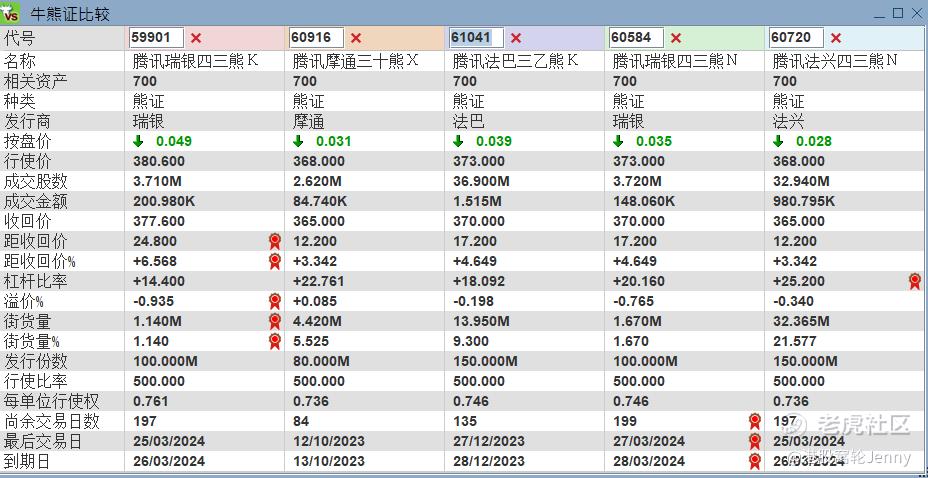Click issuer name 法兴
Screen dimensions: 928x478
(788, 122)
